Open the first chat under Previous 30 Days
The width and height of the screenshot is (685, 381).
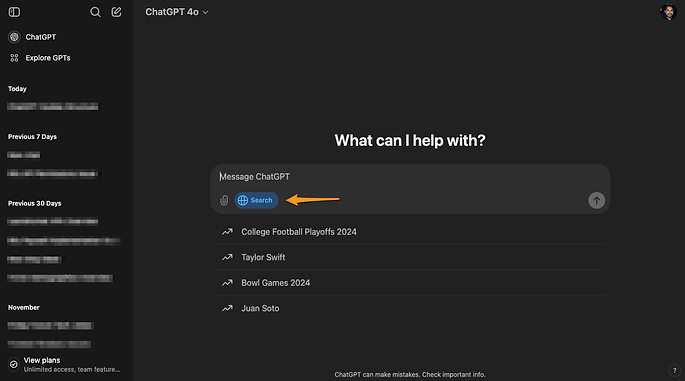pos(52,222)
